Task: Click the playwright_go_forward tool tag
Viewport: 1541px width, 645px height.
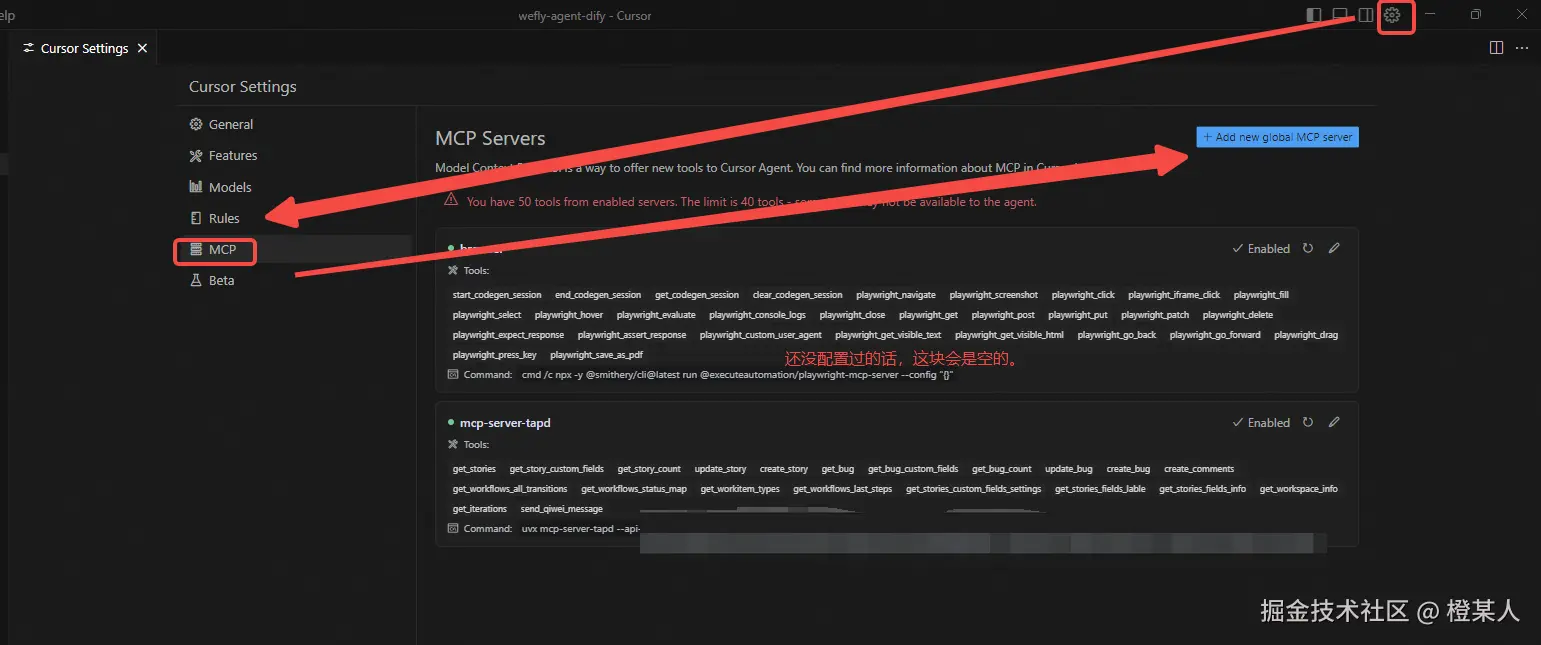Action: 1215,335
